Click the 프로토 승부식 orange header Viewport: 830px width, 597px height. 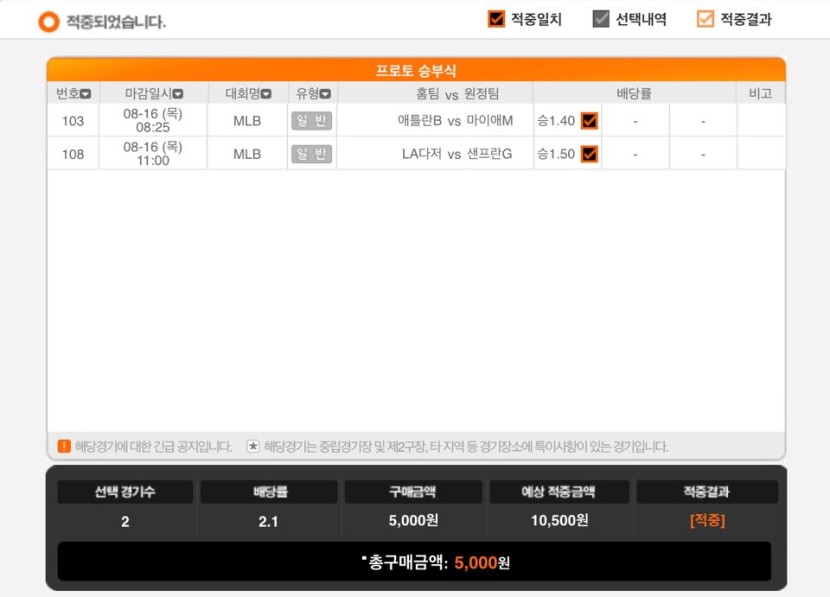pyautogui.click(x=416, y=70)
